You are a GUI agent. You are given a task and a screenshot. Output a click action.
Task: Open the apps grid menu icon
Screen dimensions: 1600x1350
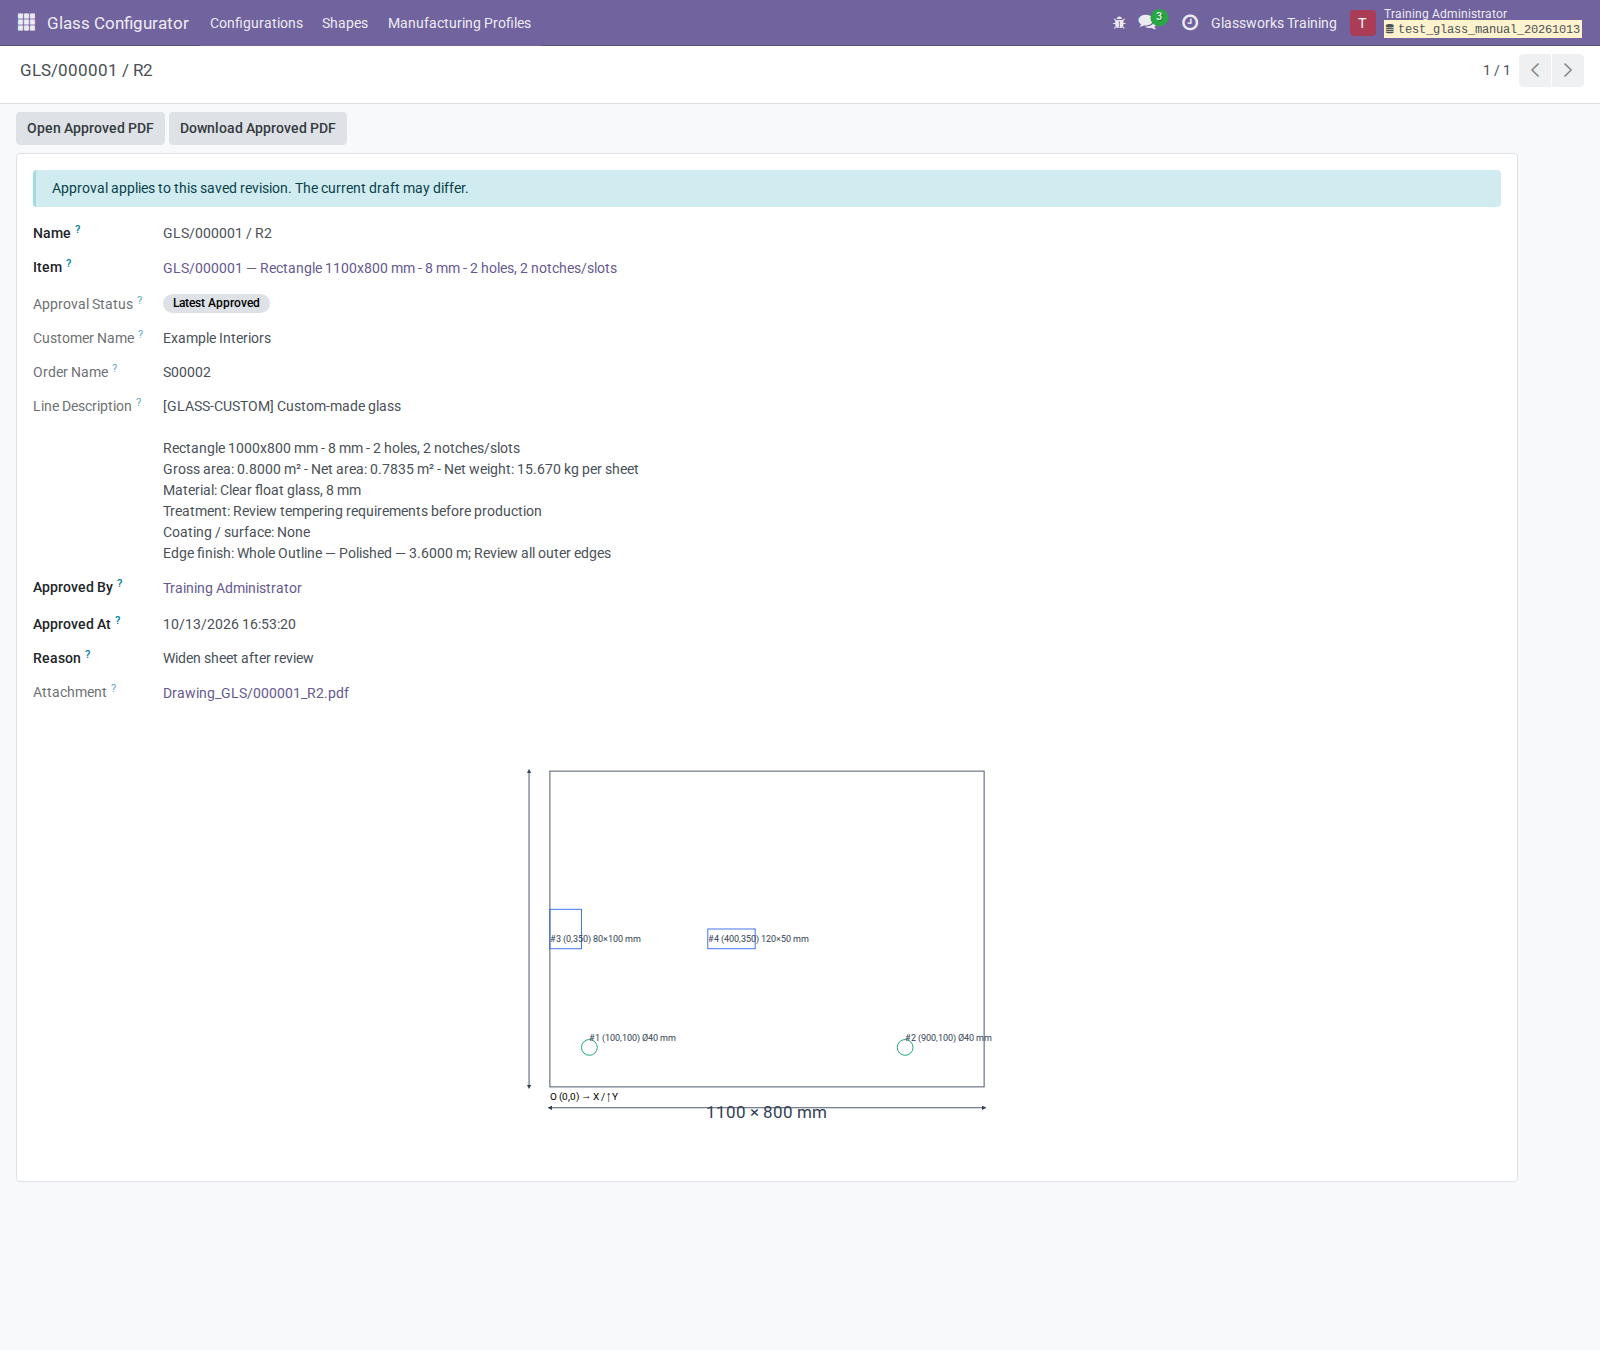pos(27,22)
